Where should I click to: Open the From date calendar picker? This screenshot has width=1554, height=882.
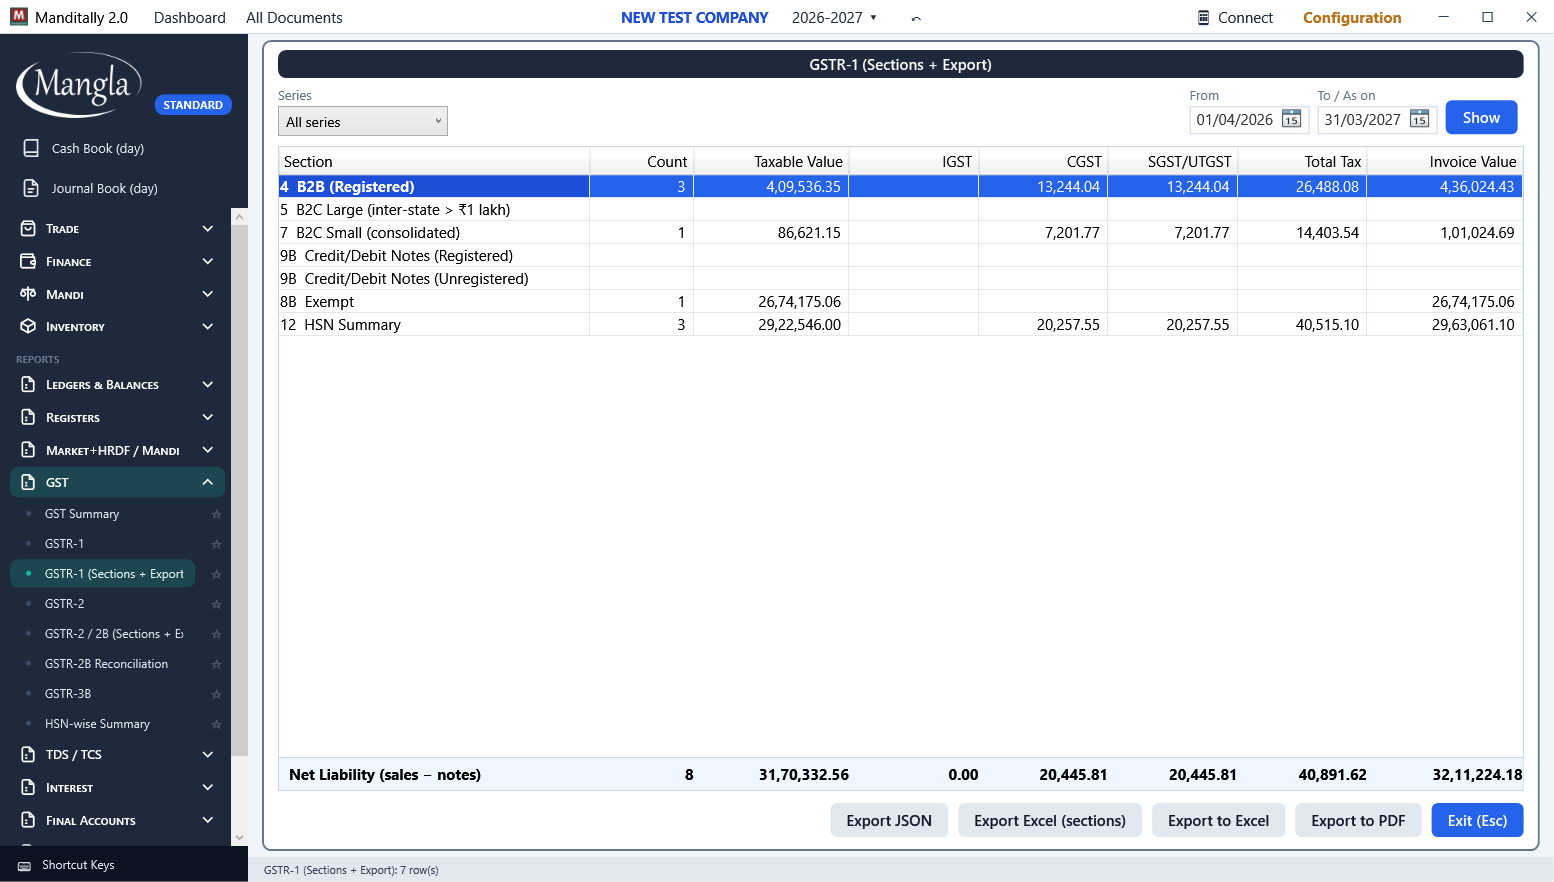(1291, 120)
